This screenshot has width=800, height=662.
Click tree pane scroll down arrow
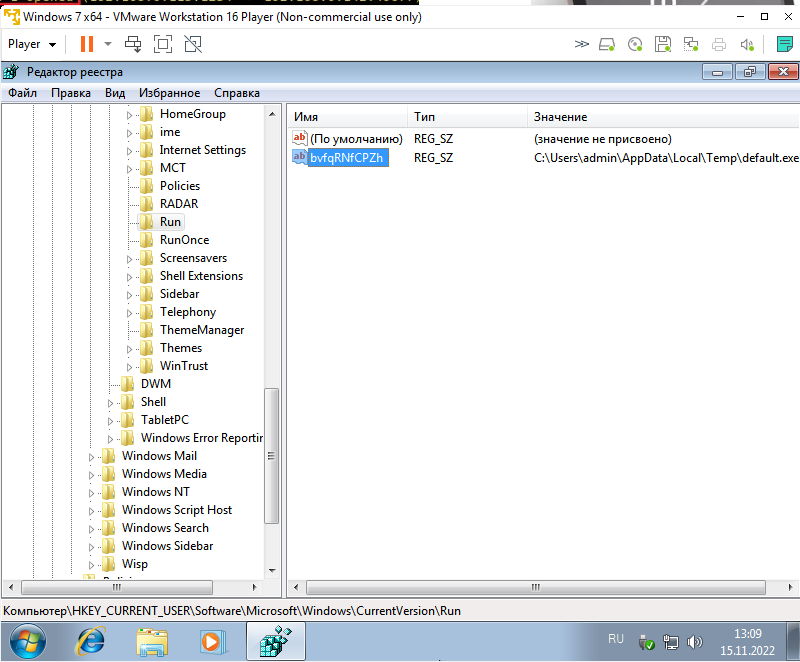[x=272, y=571]
